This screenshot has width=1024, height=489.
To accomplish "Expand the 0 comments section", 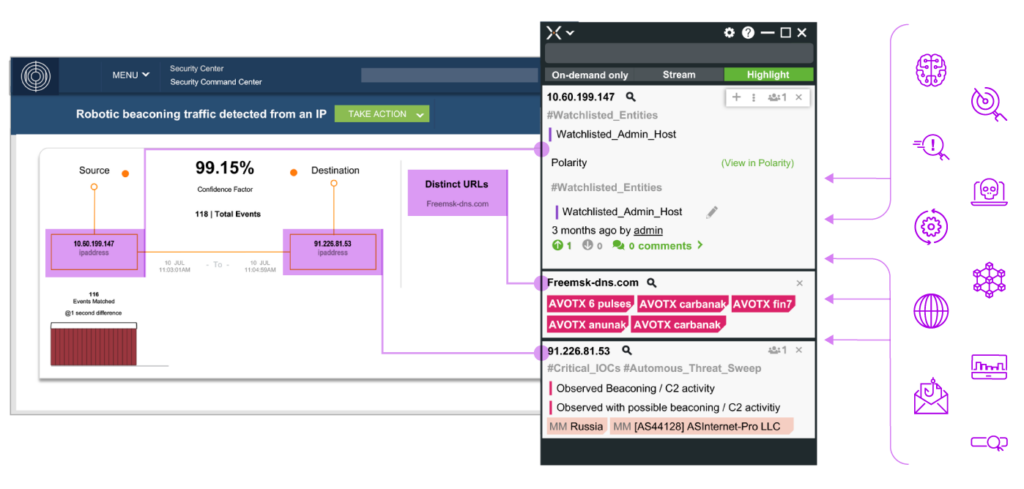I will click(x=658, y=245).
